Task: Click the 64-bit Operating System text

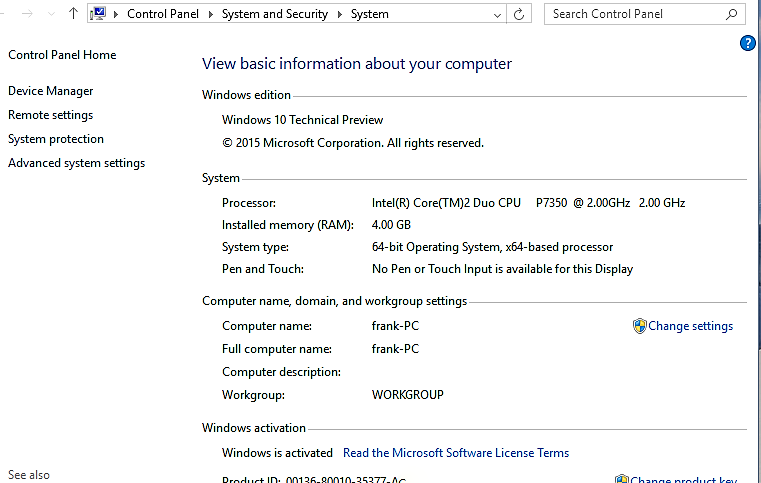Action: 492,247
